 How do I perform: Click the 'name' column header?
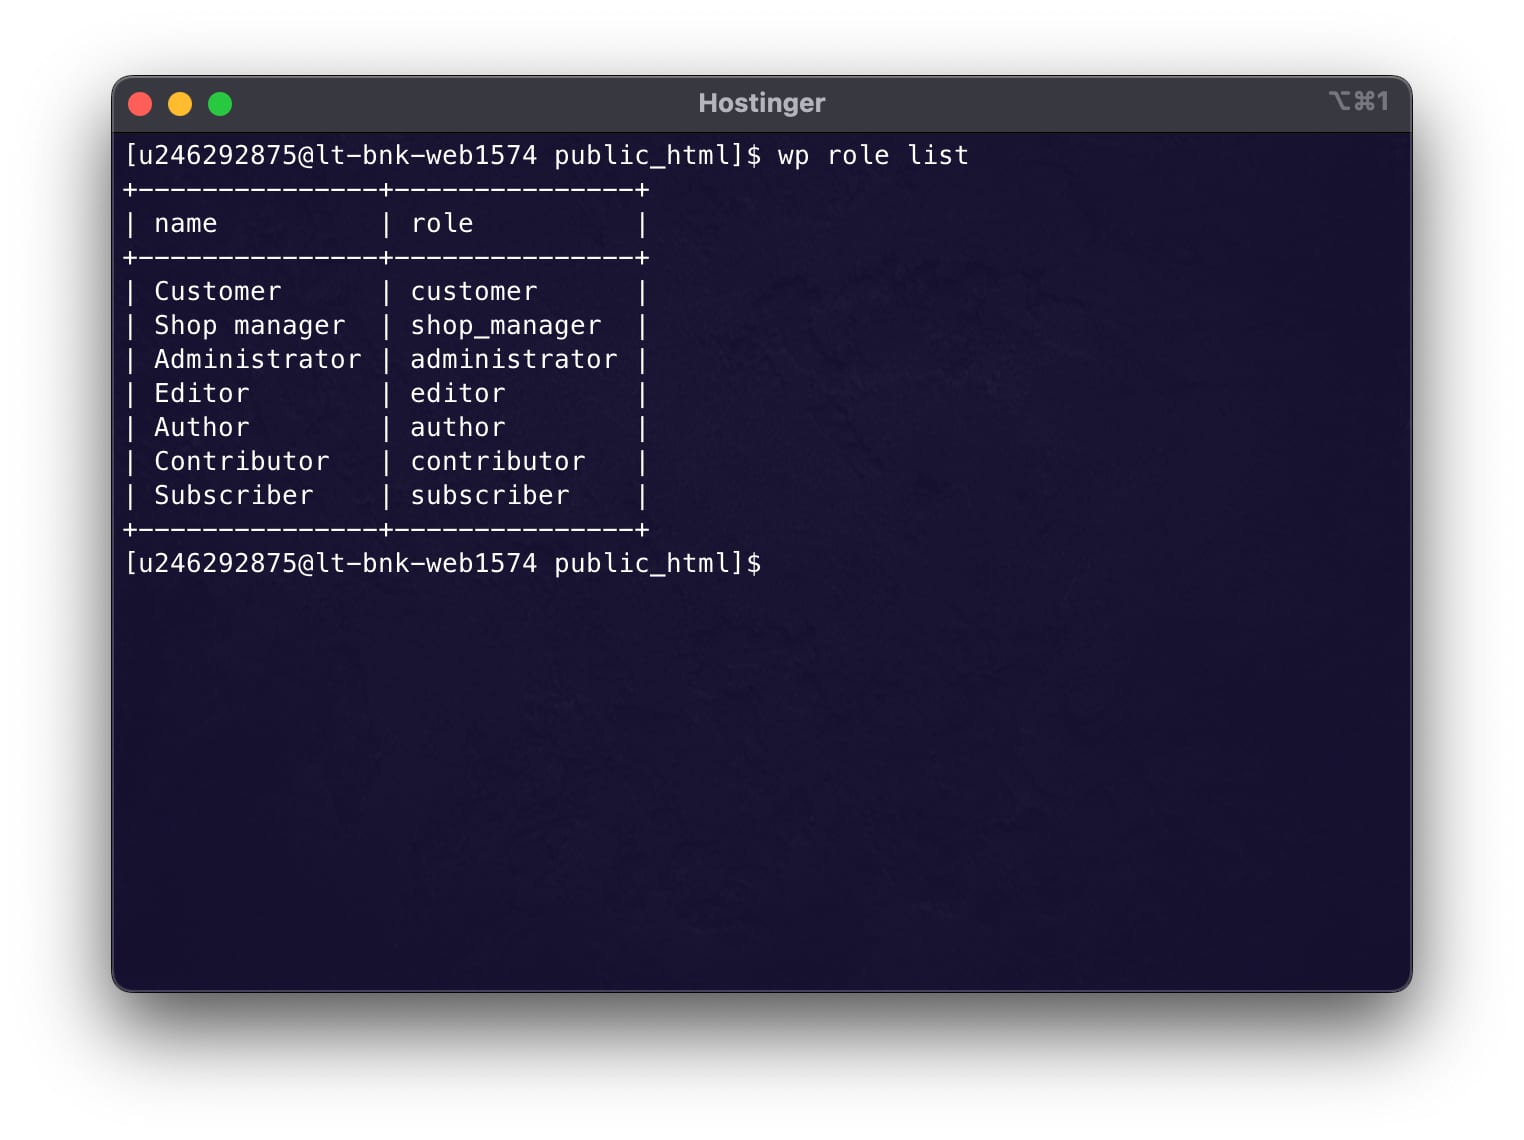tap(186, 223)
